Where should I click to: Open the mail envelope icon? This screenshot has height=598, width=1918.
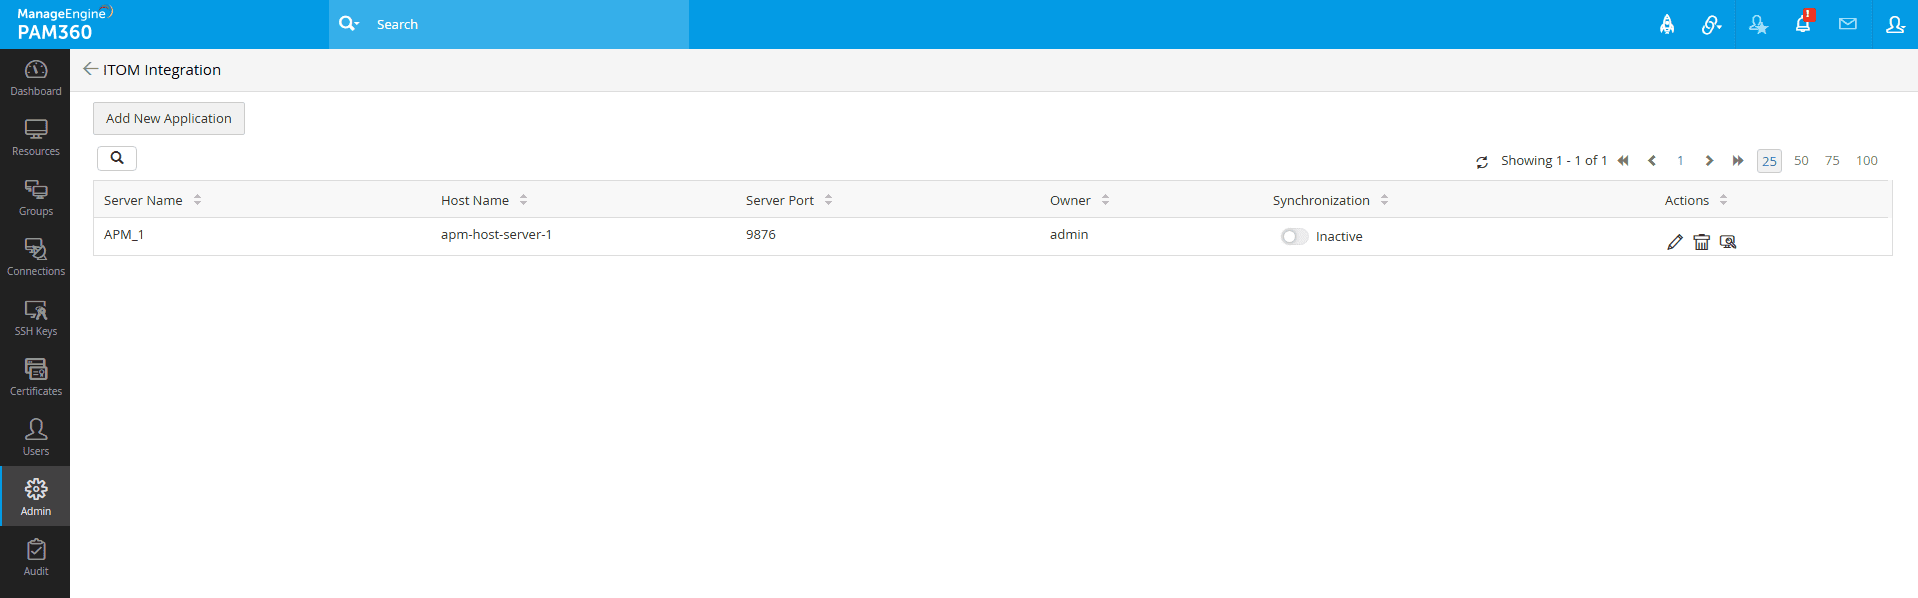(x=1848, y=24)
